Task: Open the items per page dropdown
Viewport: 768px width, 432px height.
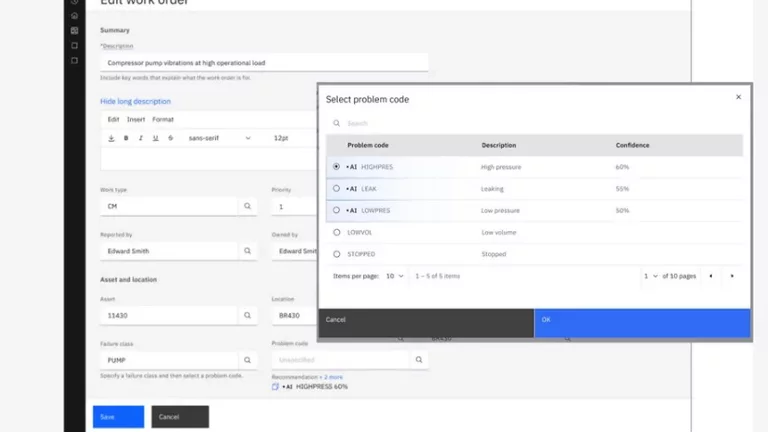Action: pos(395,276)
